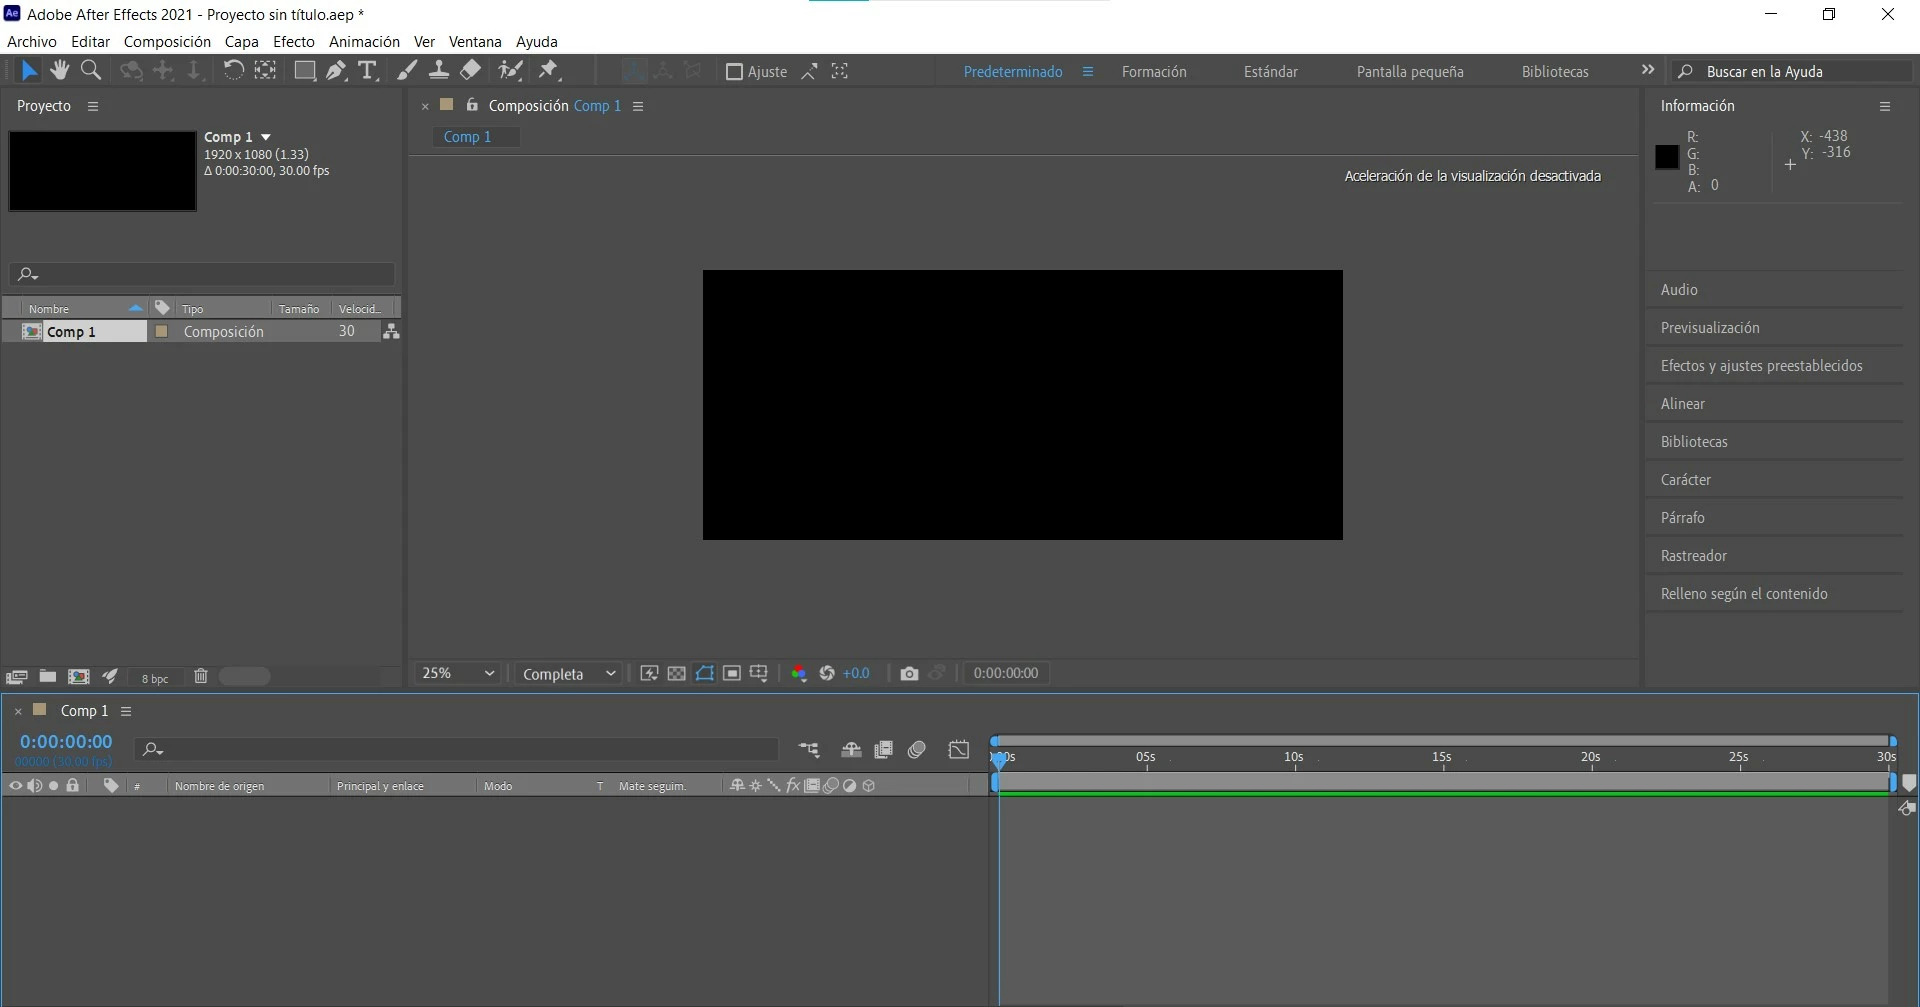Open the Completa resolution dropdown
The image size is (1920, 1007).
click(567, 673)
